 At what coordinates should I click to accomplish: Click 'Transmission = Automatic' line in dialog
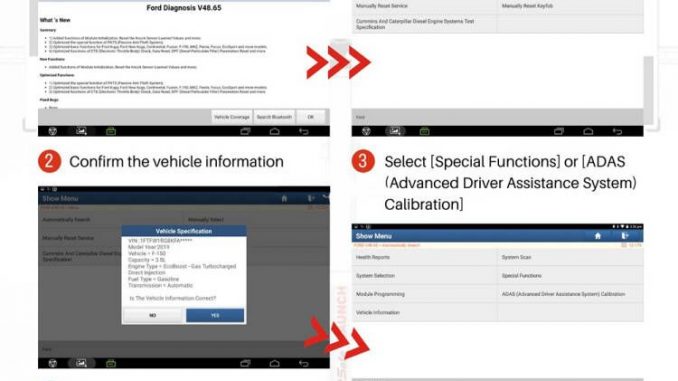coord(160,285)
